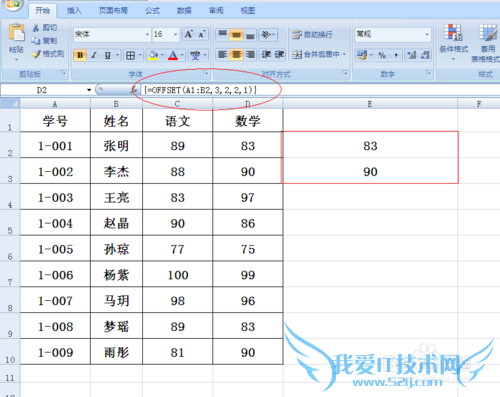Open Format as Table (套用表格格式)
This screenshot has height=397, width=500.
[486, 43]
